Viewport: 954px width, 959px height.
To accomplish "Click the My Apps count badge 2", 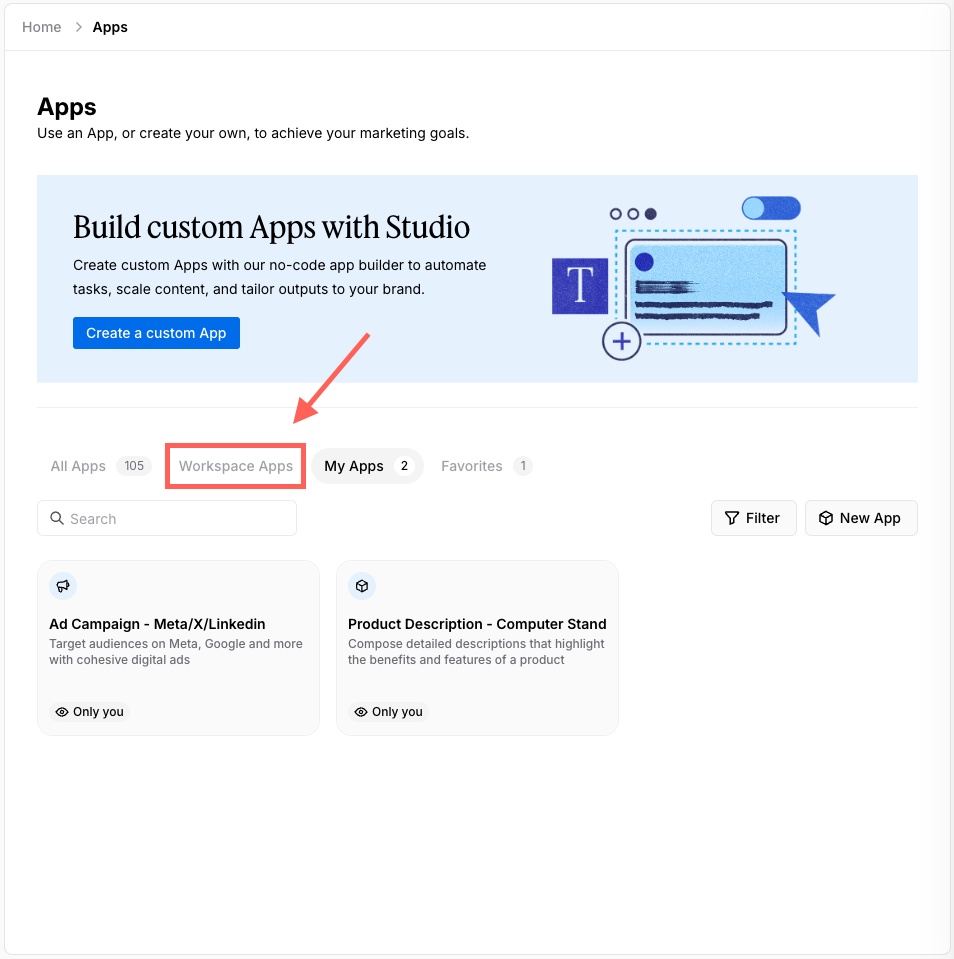I will pos(404,466).
